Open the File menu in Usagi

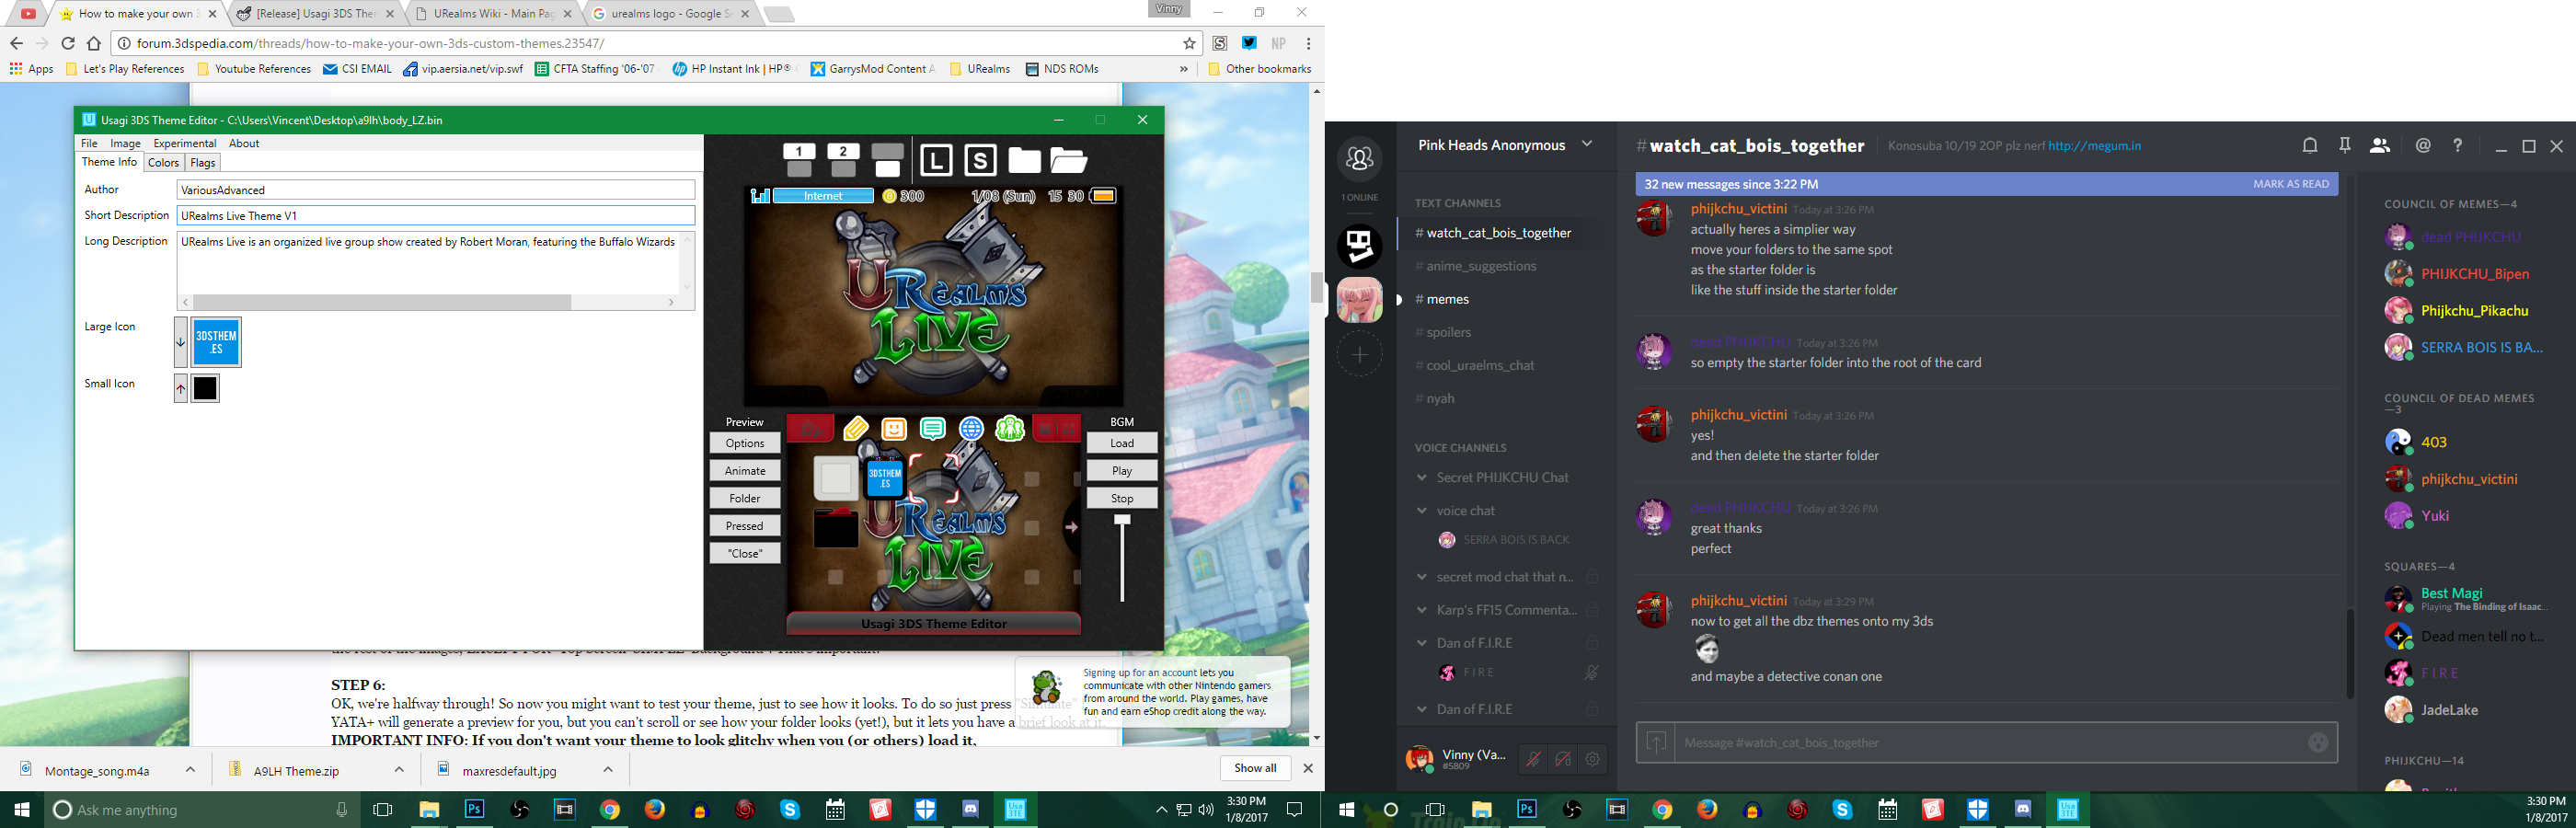point(89,143)
